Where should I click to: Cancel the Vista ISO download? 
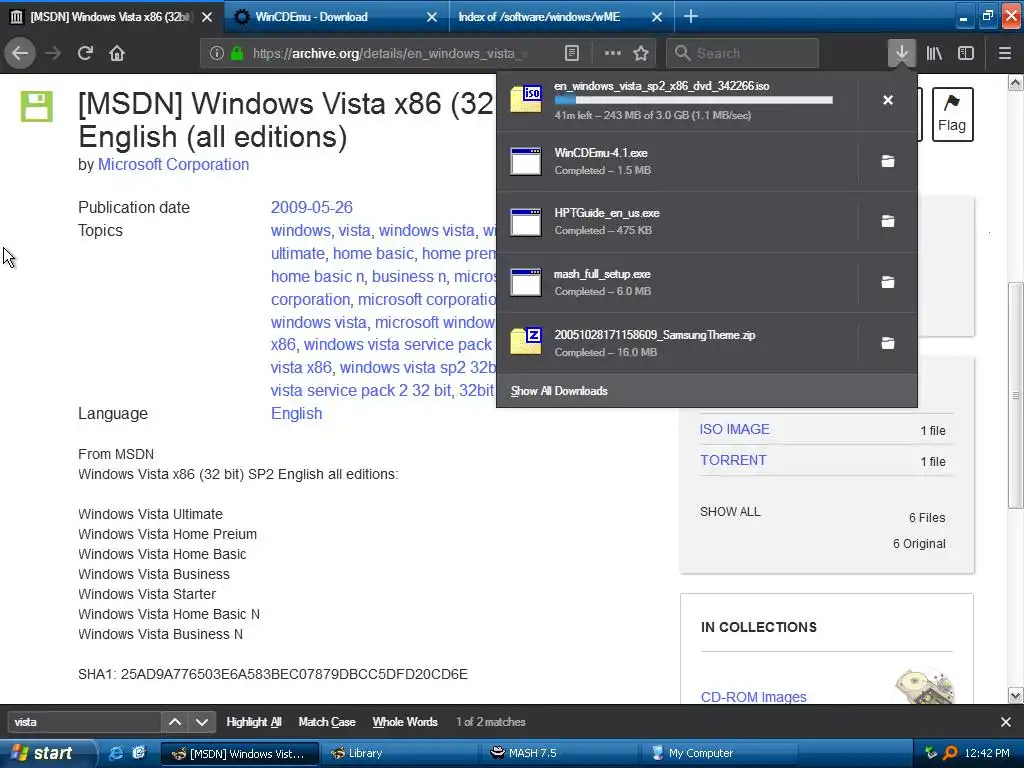[888, 100]
